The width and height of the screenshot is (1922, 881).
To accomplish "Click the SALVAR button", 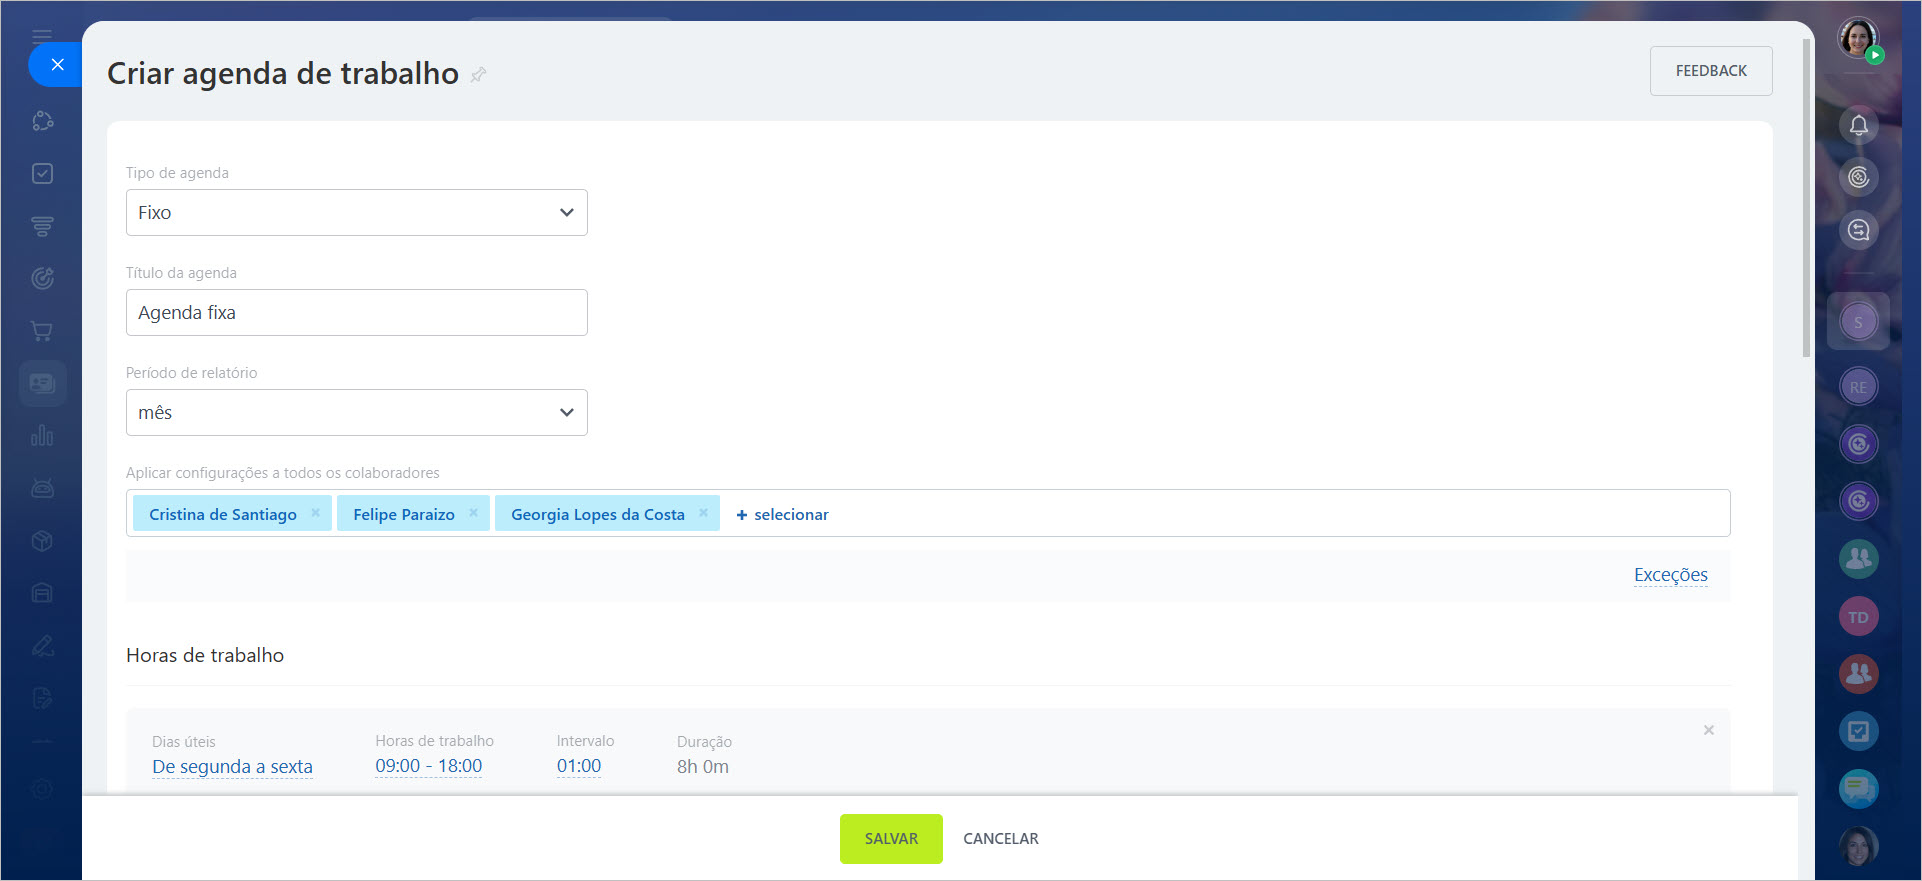I will pyautogui.click(x=890, y=839).
